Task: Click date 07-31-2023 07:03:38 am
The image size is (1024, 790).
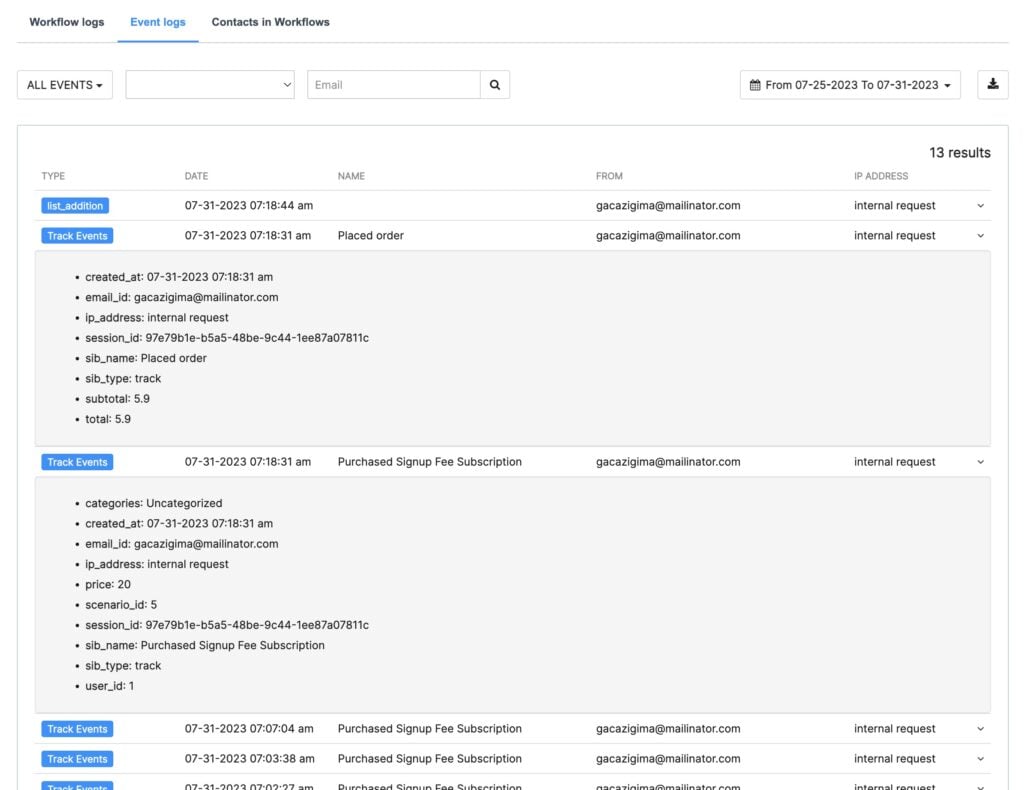Action: [x=249, y=759]
